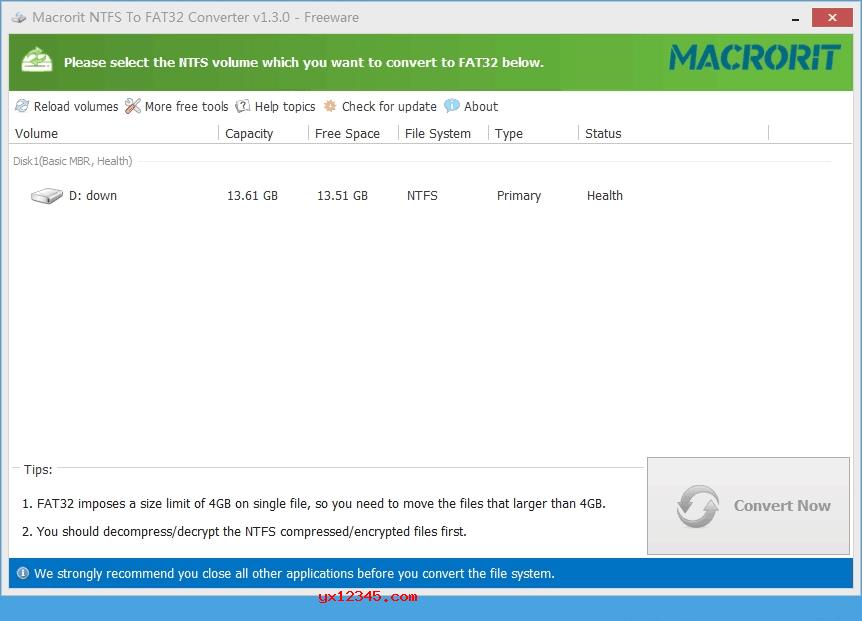The image size is (862, 621).
Task: Check for update in toolbar
Action: coord(380,106)
